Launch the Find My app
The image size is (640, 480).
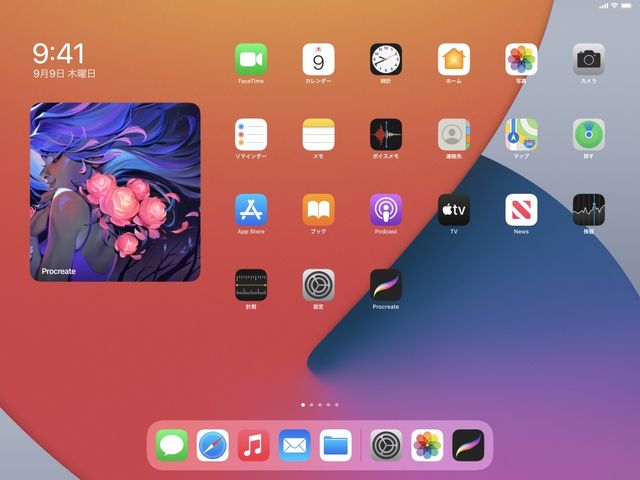(x=589, y=135)
